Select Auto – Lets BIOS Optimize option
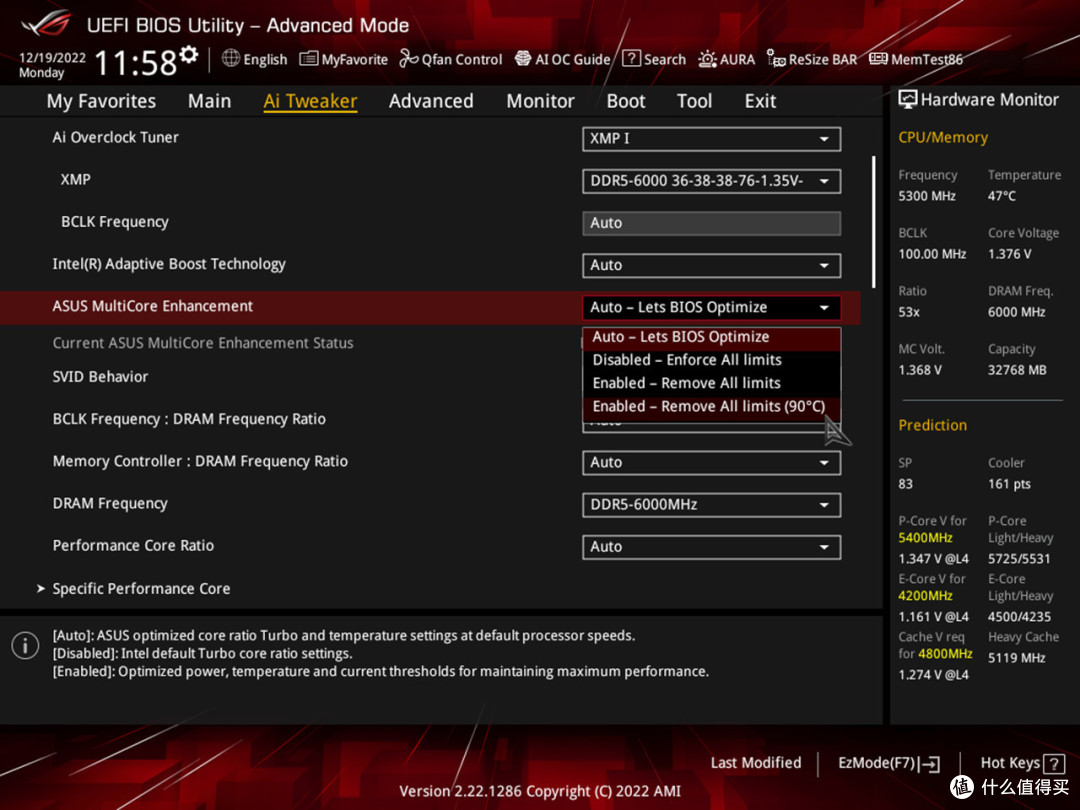This screenshot has width=1080, height=810. coord(712,337)
